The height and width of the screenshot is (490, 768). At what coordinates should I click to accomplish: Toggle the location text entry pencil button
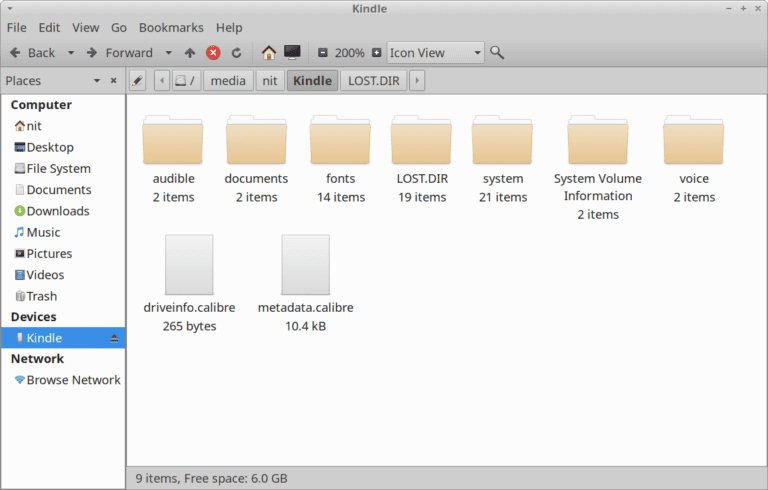(x=138, y=81)
